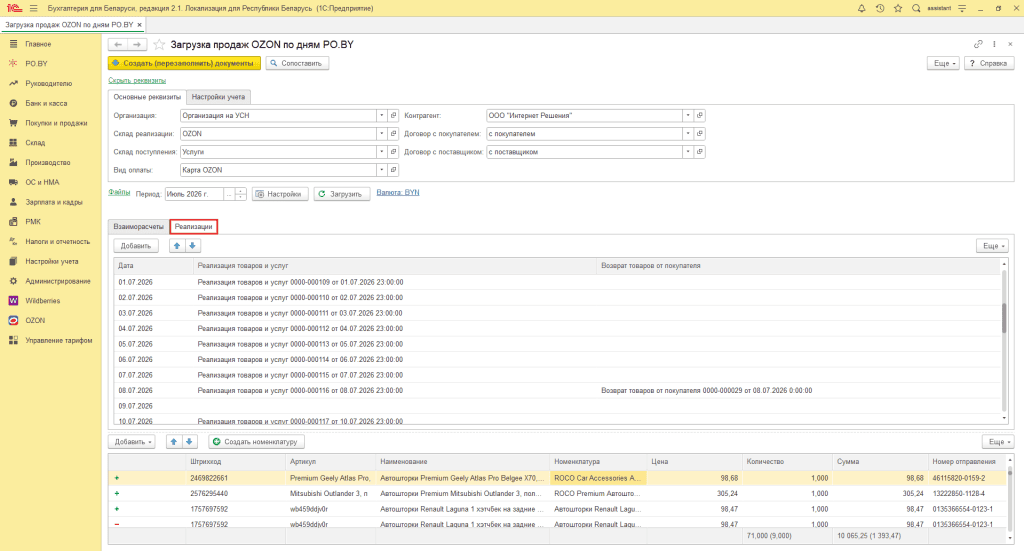
Task: Open Контрагент field reference button
Action: 699,116
